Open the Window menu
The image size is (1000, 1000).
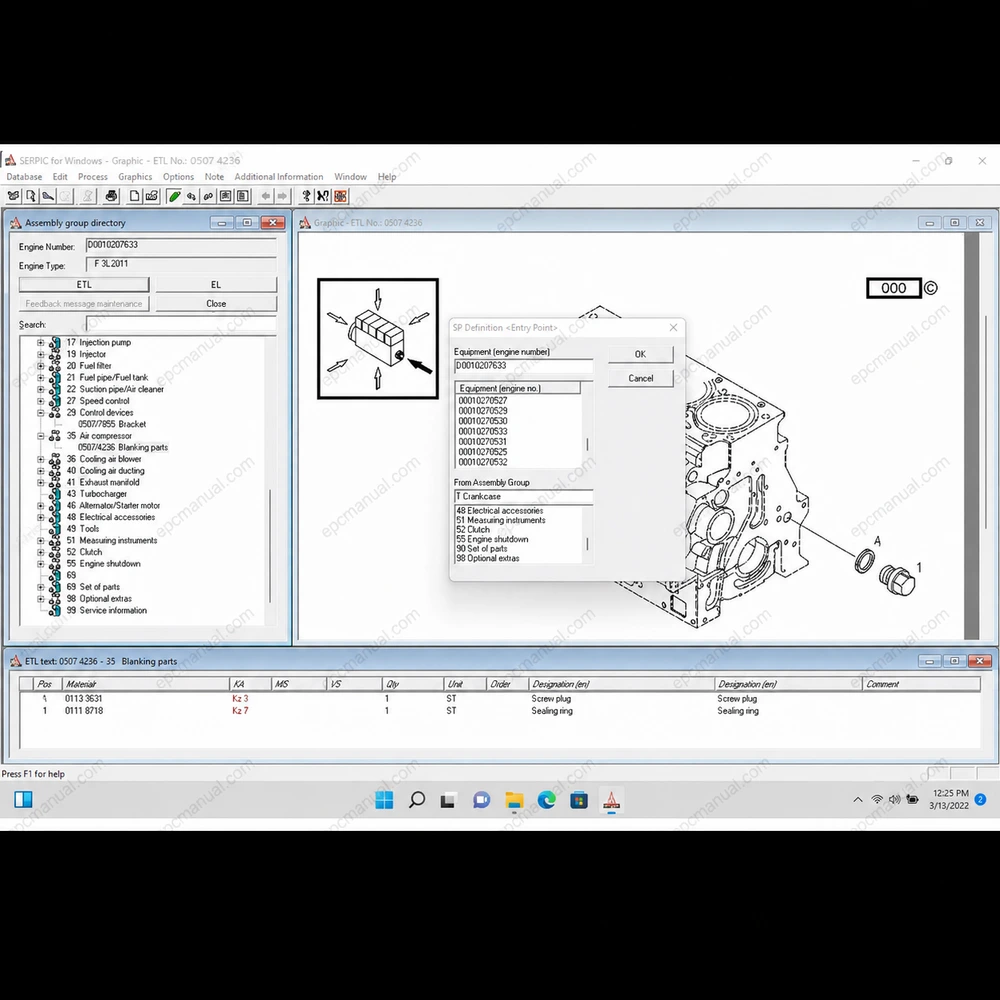[x=350, y=177]
